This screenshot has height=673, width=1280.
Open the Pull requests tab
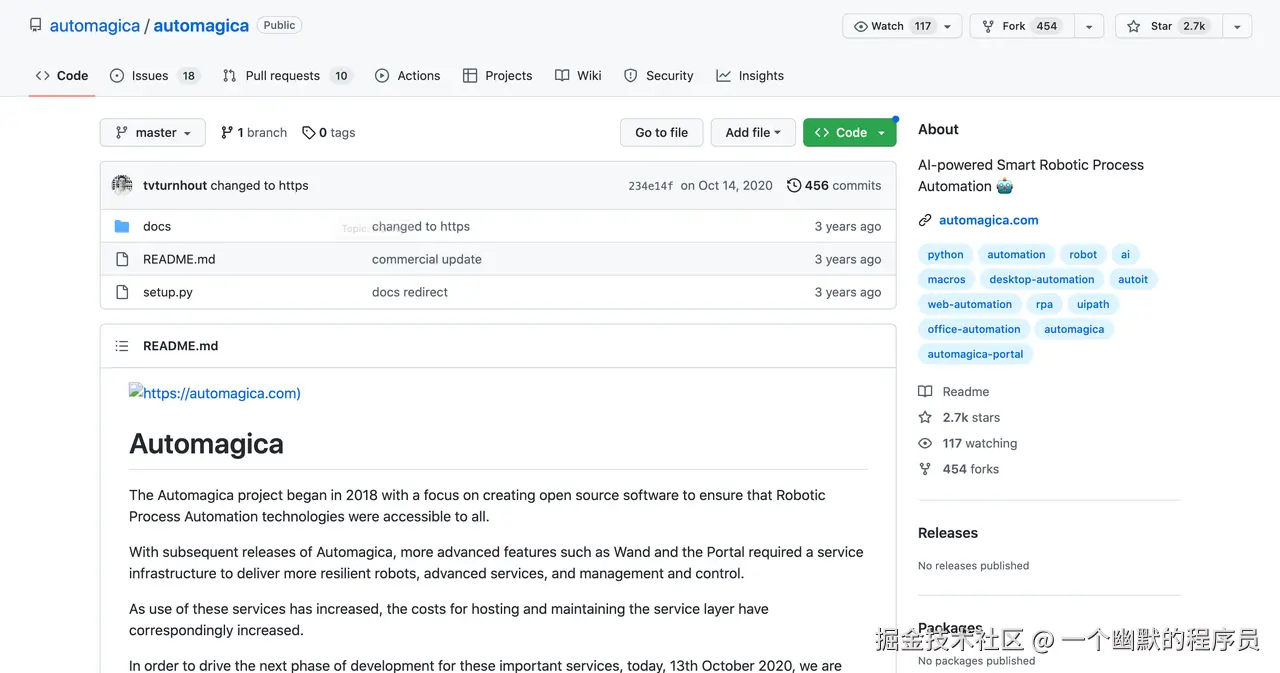tap(287, 76)
